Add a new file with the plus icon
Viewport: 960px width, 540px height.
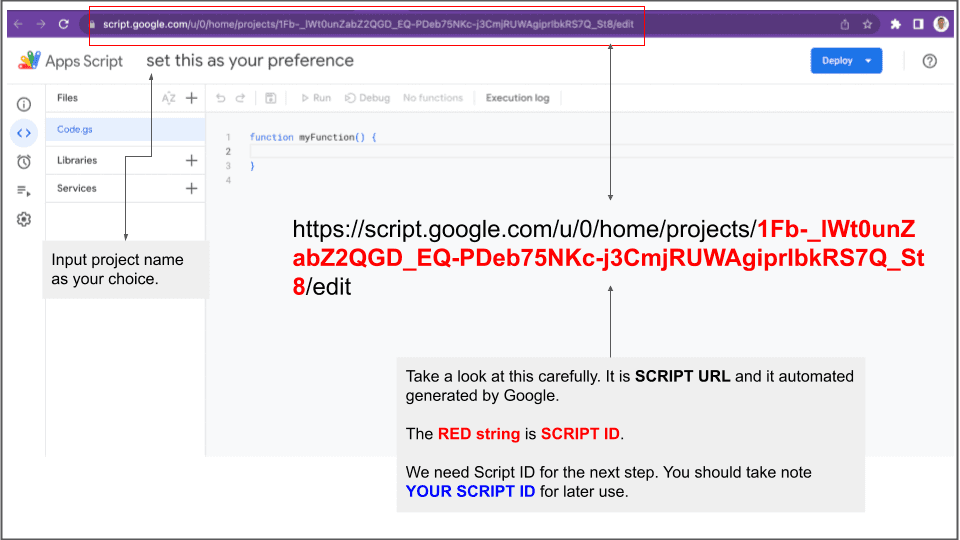[x=192, y=98]
